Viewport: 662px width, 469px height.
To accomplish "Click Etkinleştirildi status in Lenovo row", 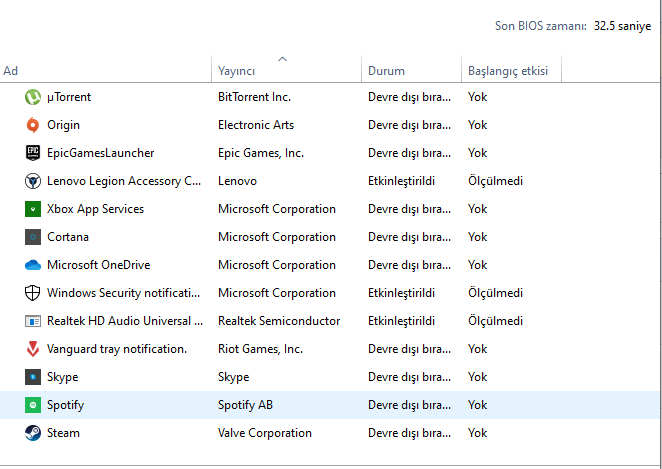I will point(402,181).
